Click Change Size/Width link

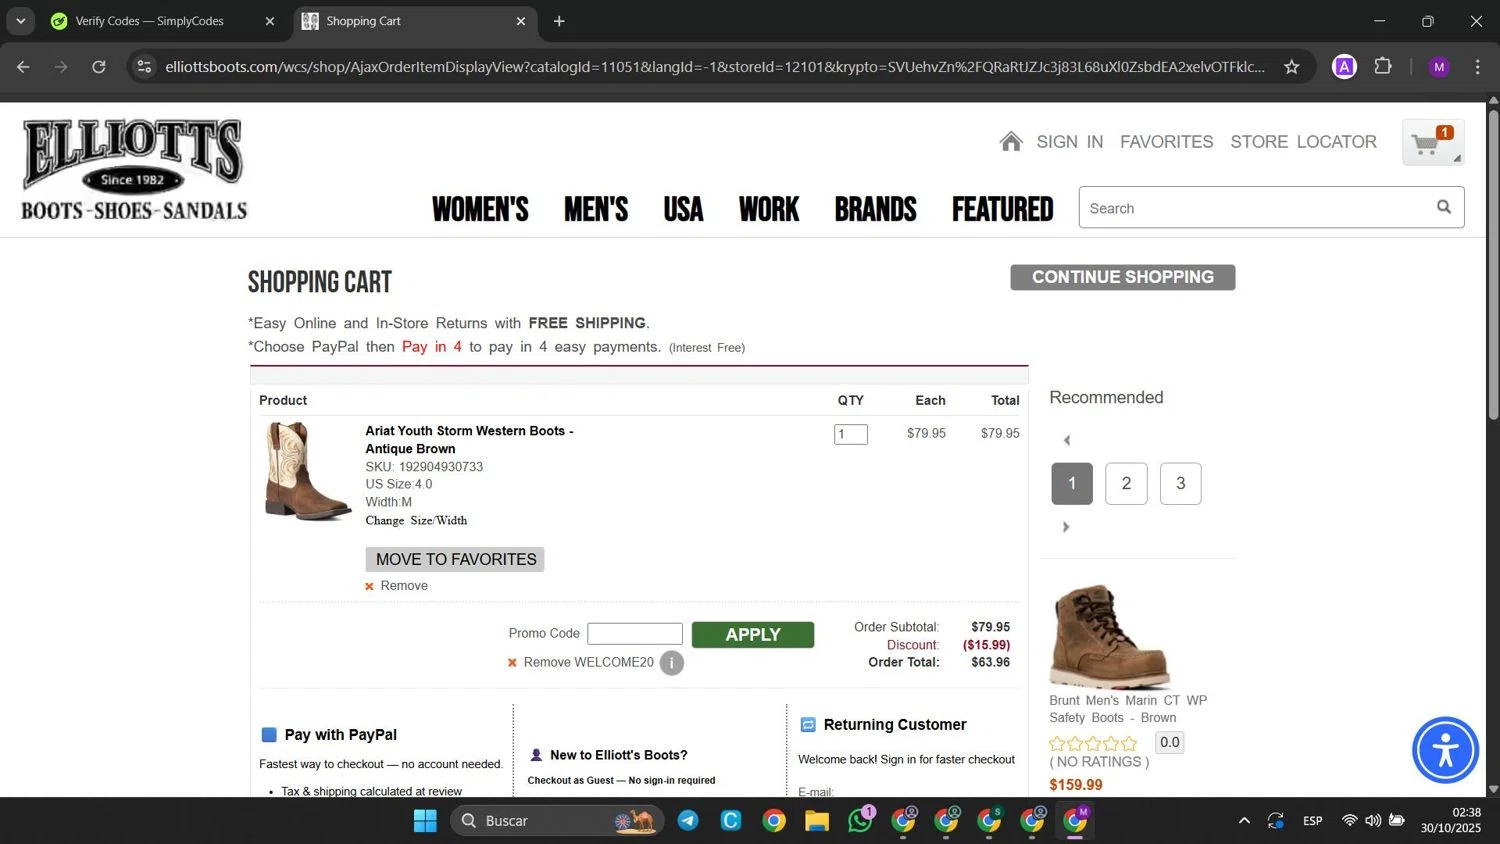416,521
